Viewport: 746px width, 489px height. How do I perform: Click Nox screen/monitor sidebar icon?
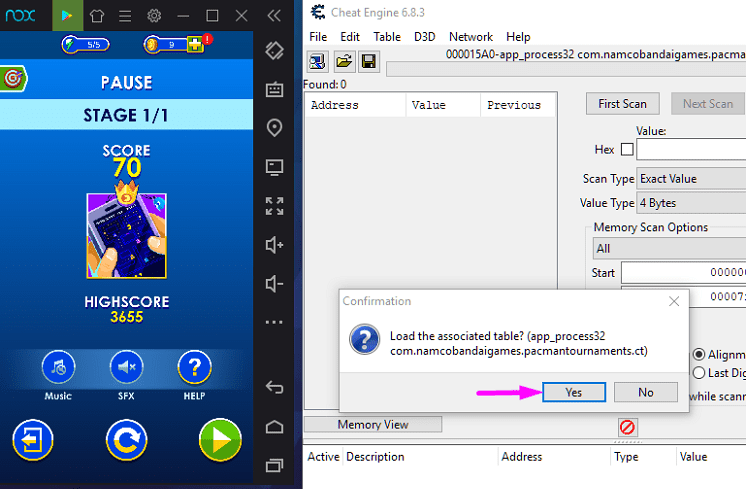coord(275,167)
